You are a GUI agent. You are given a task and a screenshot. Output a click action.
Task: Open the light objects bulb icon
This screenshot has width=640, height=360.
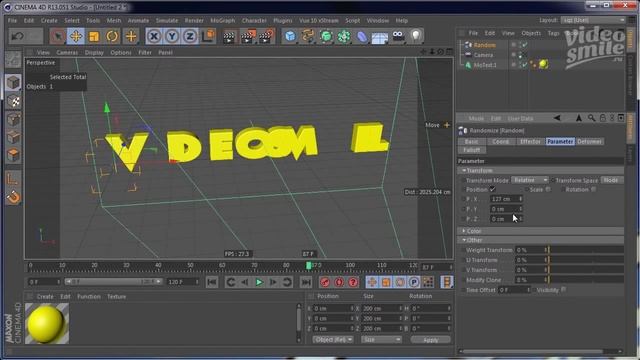[x=416, y=36]
